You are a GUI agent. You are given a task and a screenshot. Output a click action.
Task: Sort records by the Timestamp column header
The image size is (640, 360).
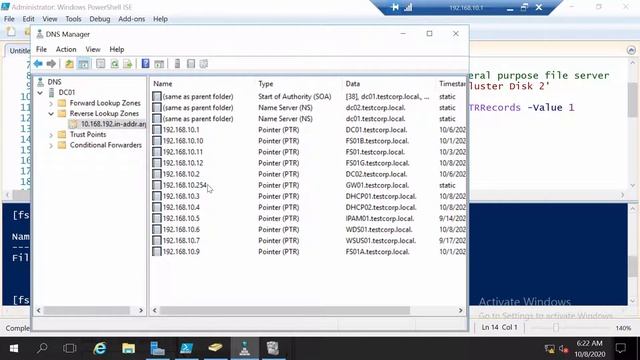(x=452, y=84)
